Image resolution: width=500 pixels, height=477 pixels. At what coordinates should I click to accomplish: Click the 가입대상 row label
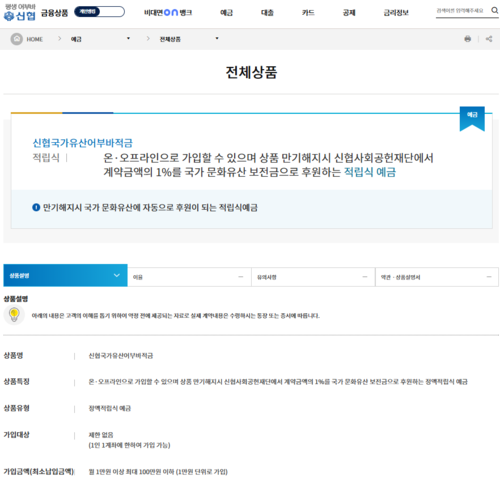(x=16, y=435)
